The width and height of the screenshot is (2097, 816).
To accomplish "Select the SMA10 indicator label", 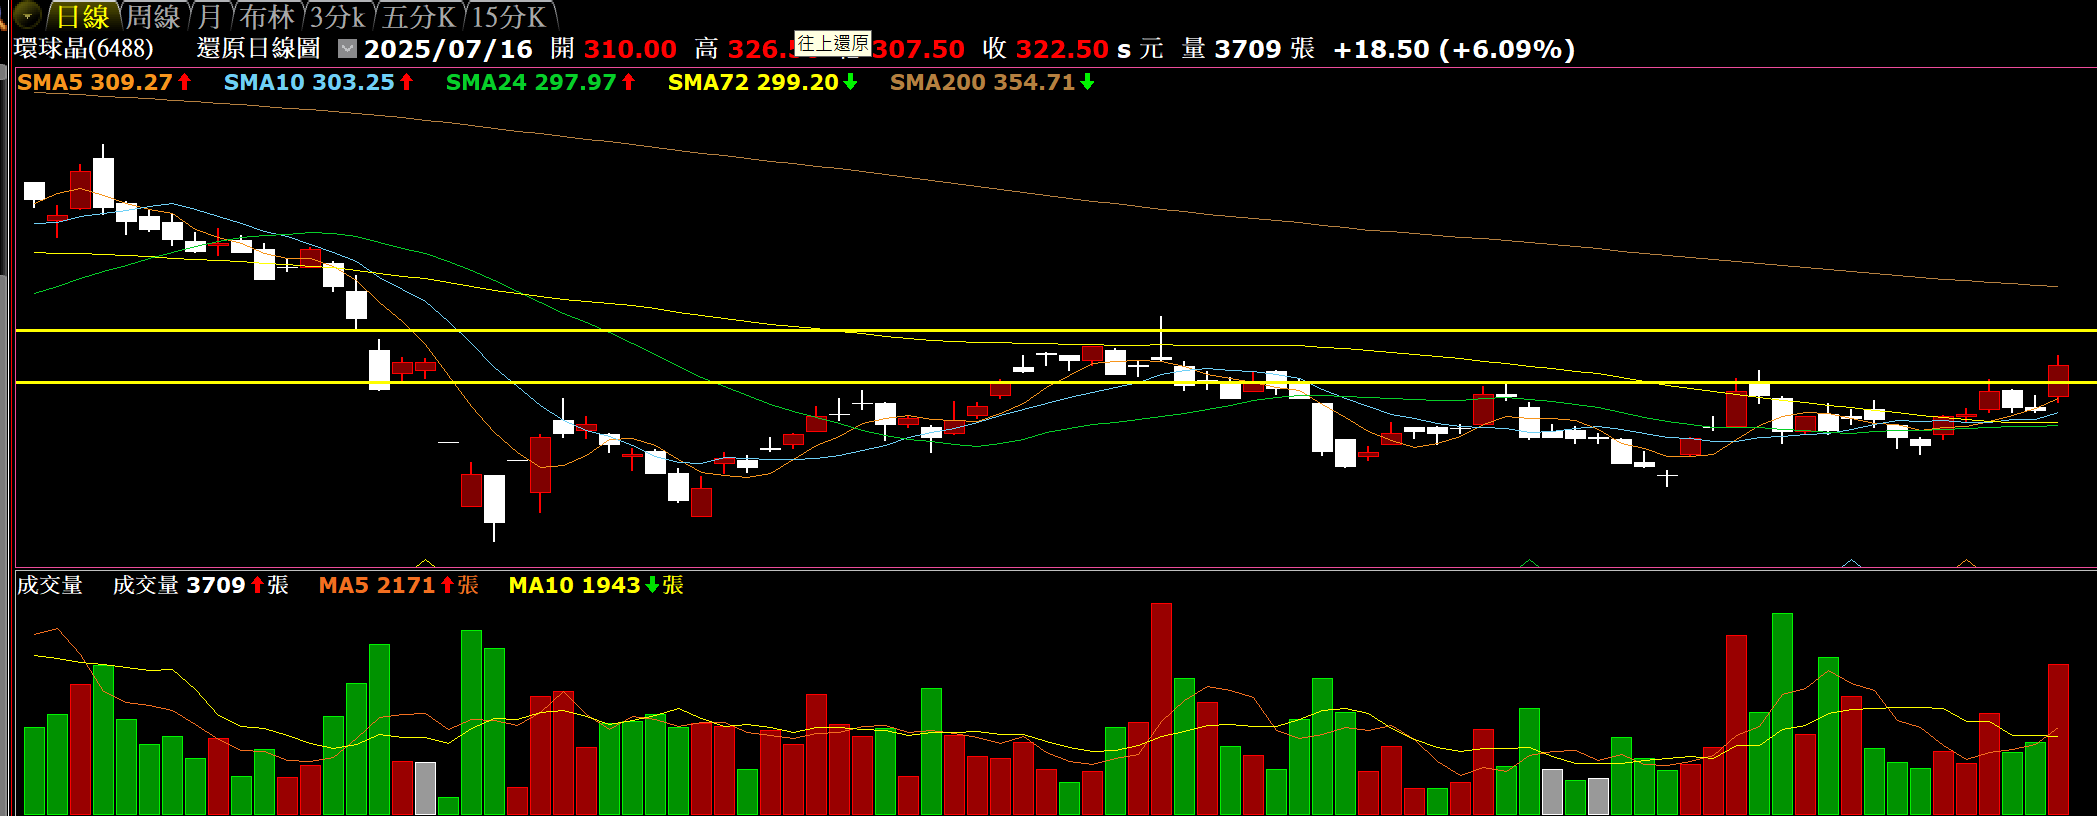I will [309, 83].
